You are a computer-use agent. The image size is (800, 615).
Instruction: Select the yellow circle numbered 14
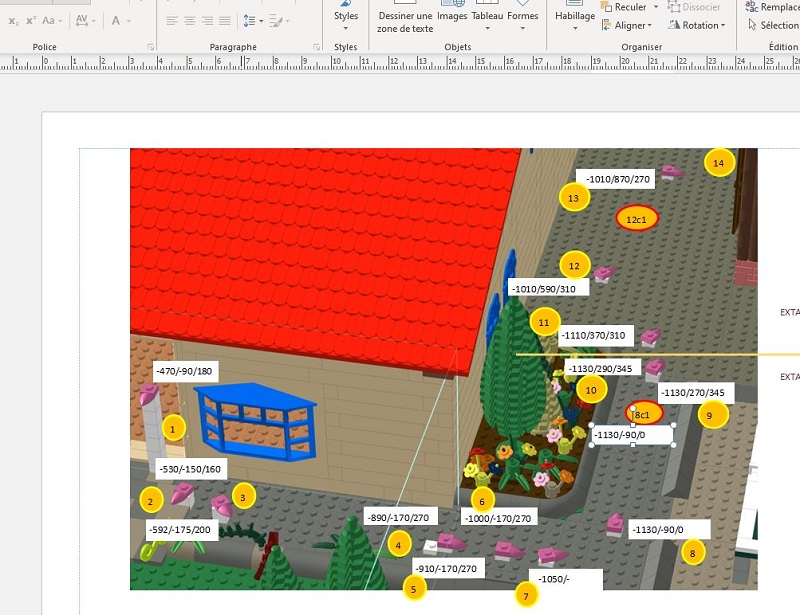point(719,163)
